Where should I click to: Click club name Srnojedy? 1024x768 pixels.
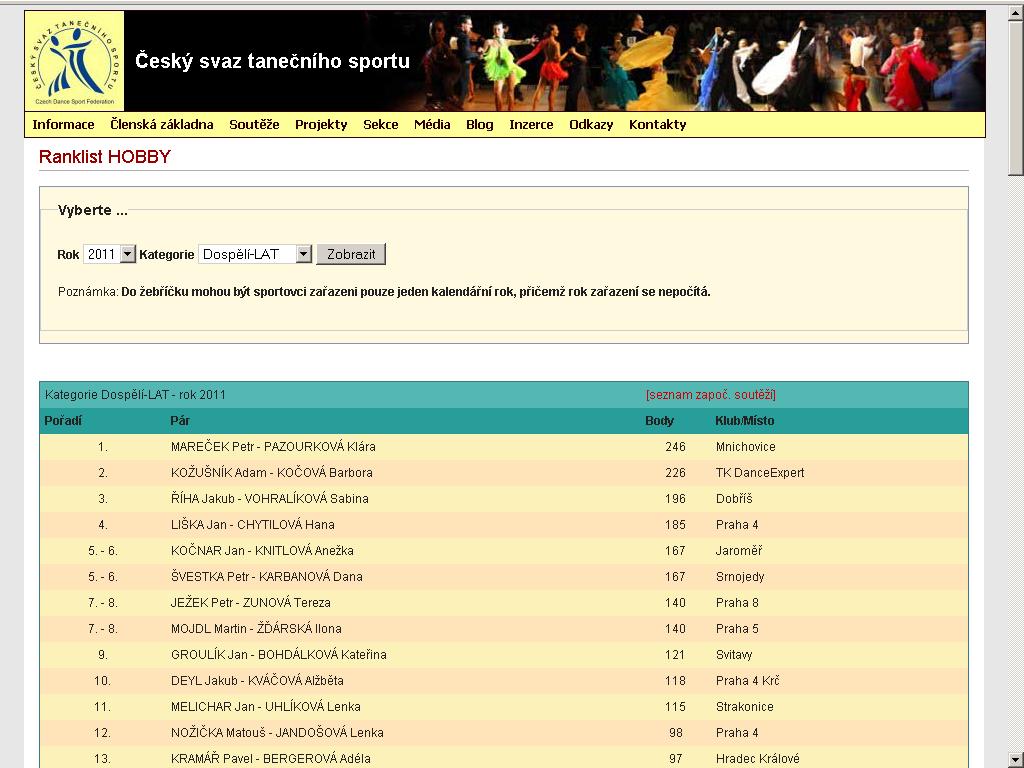point(740,577)
